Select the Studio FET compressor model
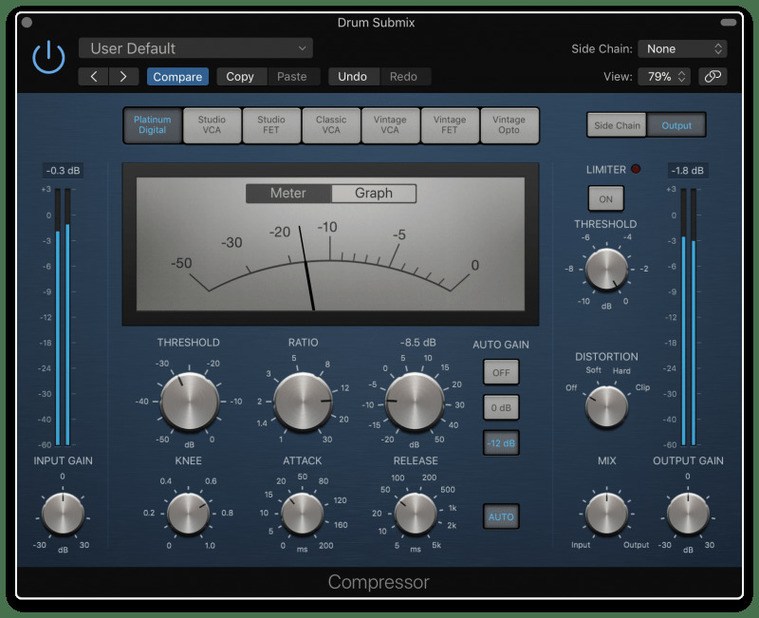Viewport: 759px width, 618px height. point(272,125)
